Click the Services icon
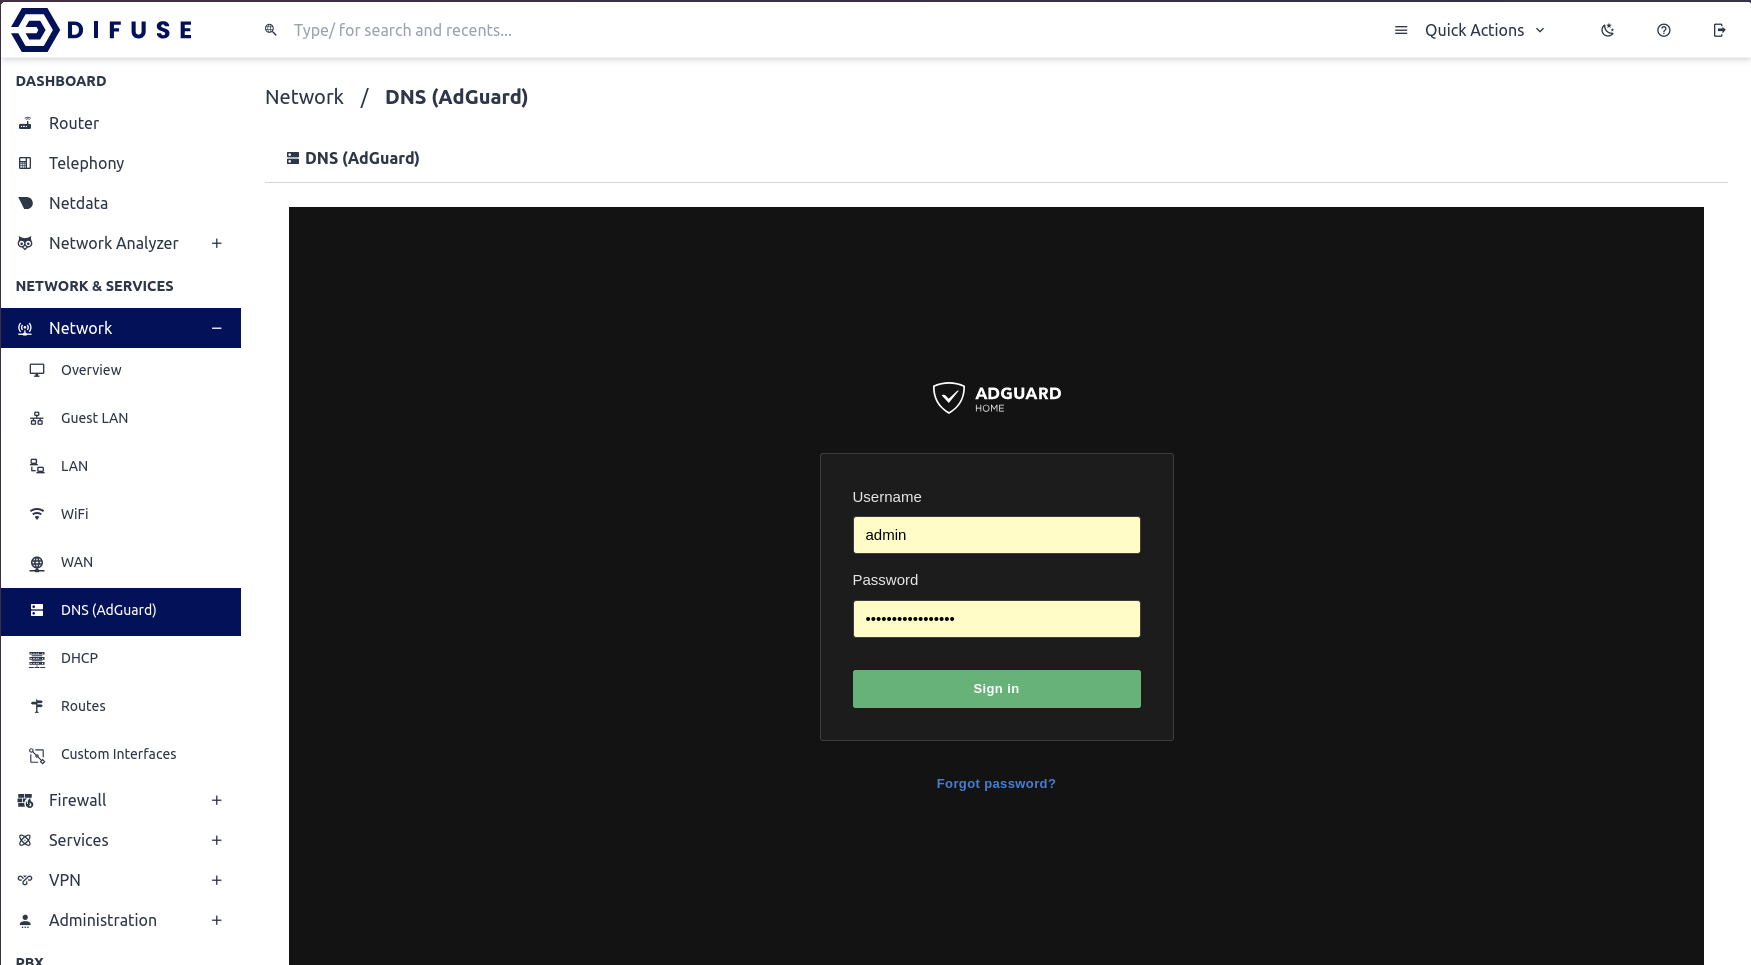The image size is (1751, 965). coord(26,840)
